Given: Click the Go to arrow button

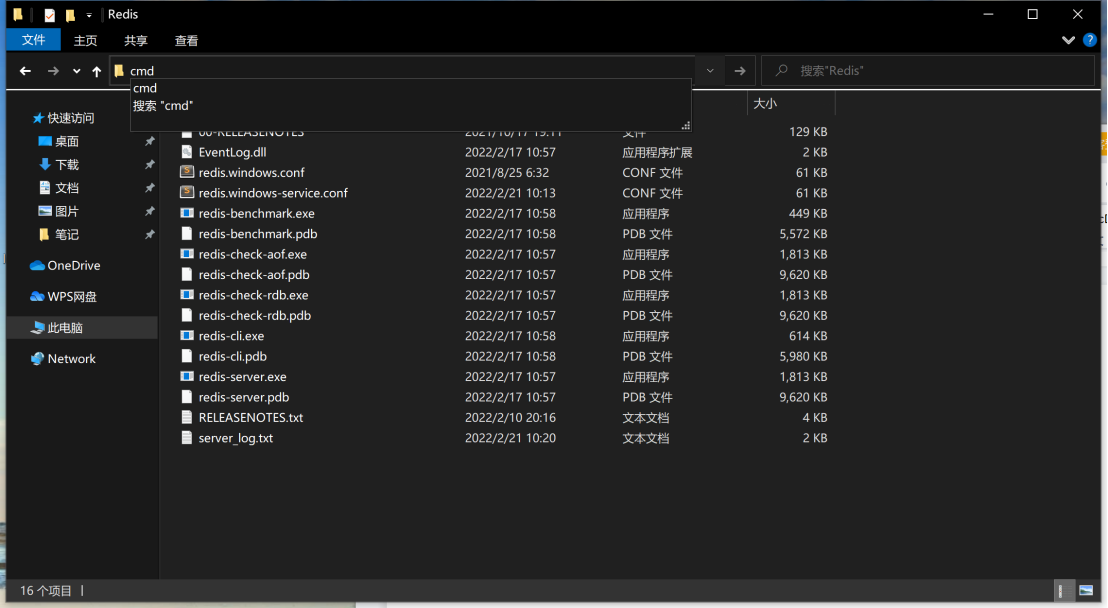Looking at the screenshot, I should tap(740, 71).
